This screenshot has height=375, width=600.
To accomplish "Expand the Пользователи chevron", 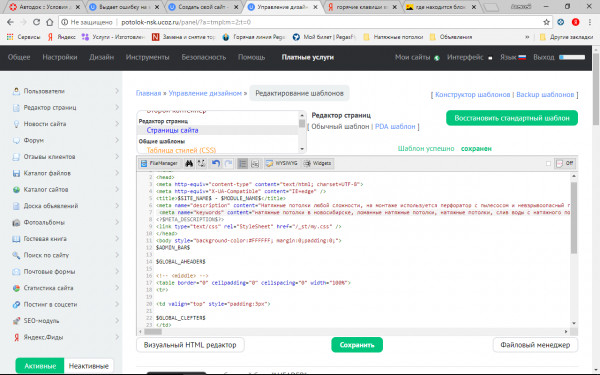I will point(117,91).
